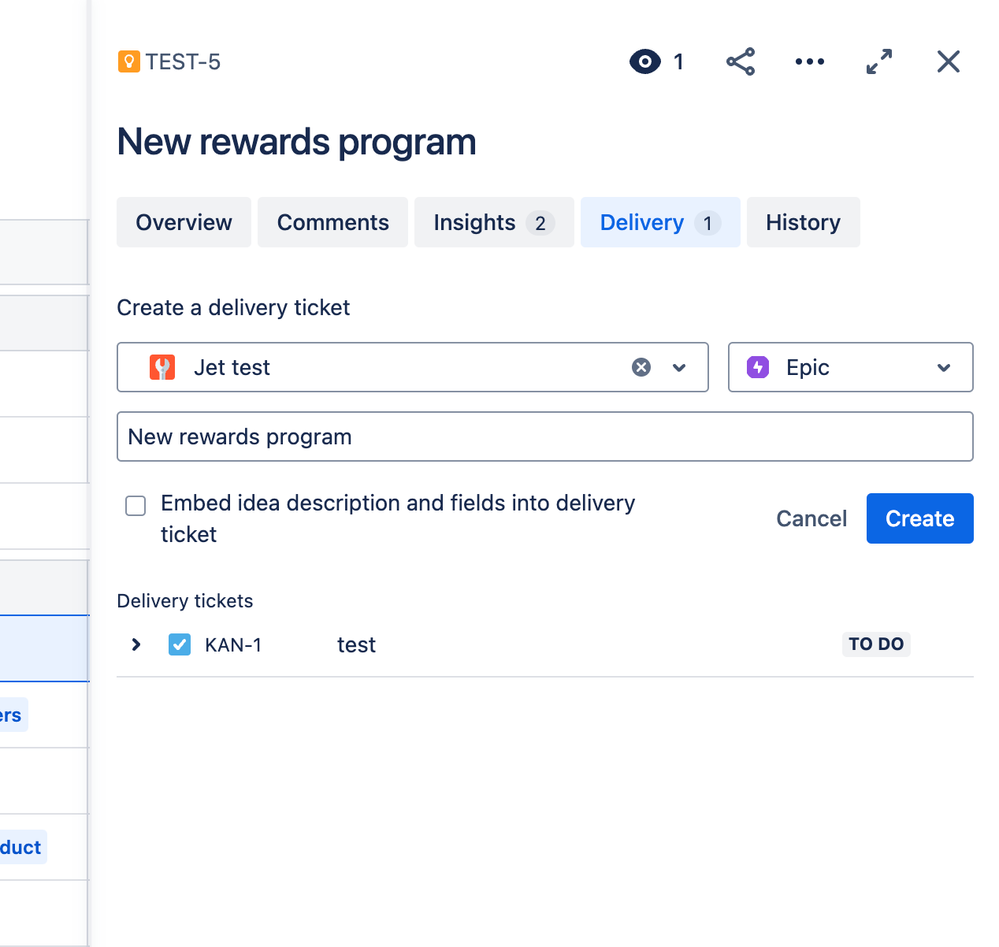The image size is (999, 947).
Task: Focus the delivery ticket summary input field
Action: 545,437
